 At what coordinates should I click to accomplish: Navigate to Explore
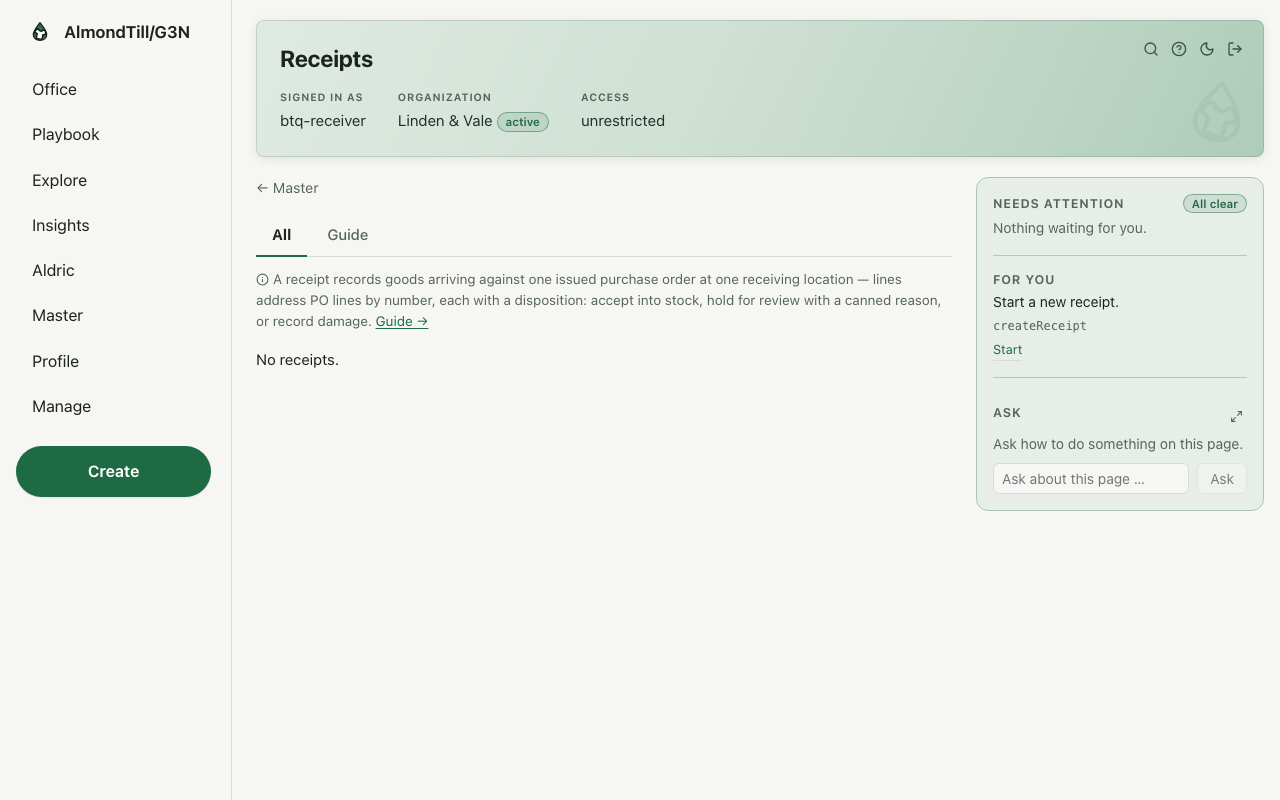[59, 180]
